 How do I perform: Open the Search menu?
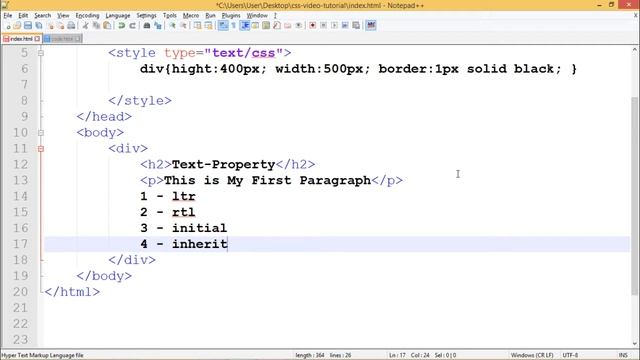(42, 16)
